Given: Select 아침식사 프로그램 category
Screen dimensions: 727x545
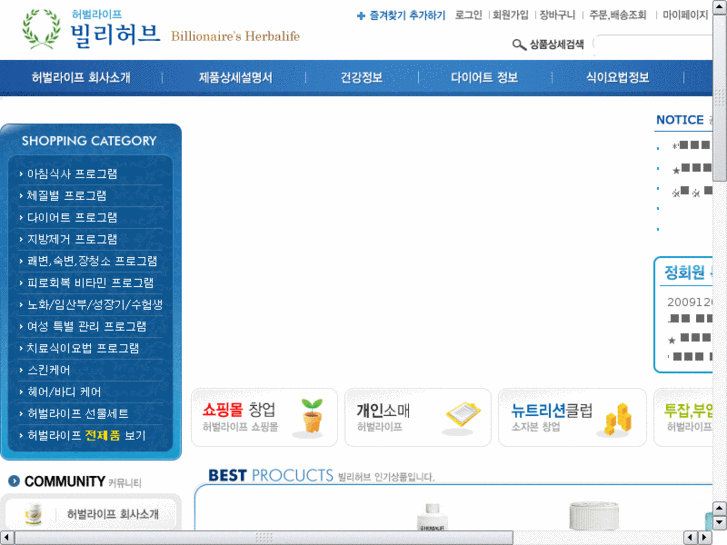Looking at the screenshot, I should click(72, 174).
